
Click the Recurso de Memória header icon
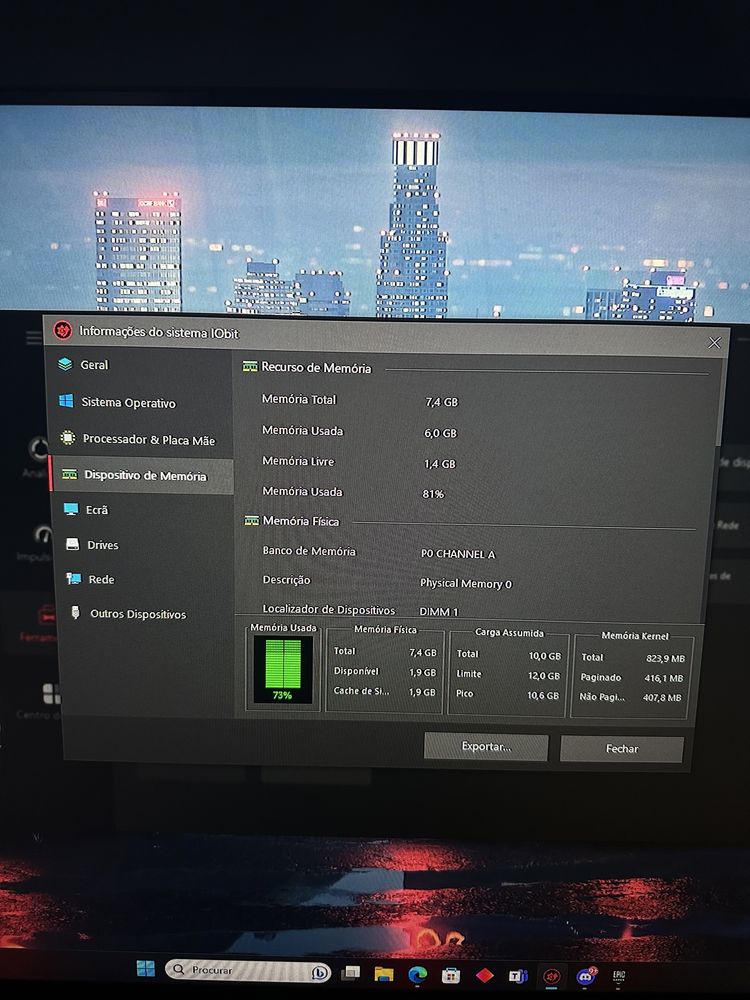click(250, 367)
